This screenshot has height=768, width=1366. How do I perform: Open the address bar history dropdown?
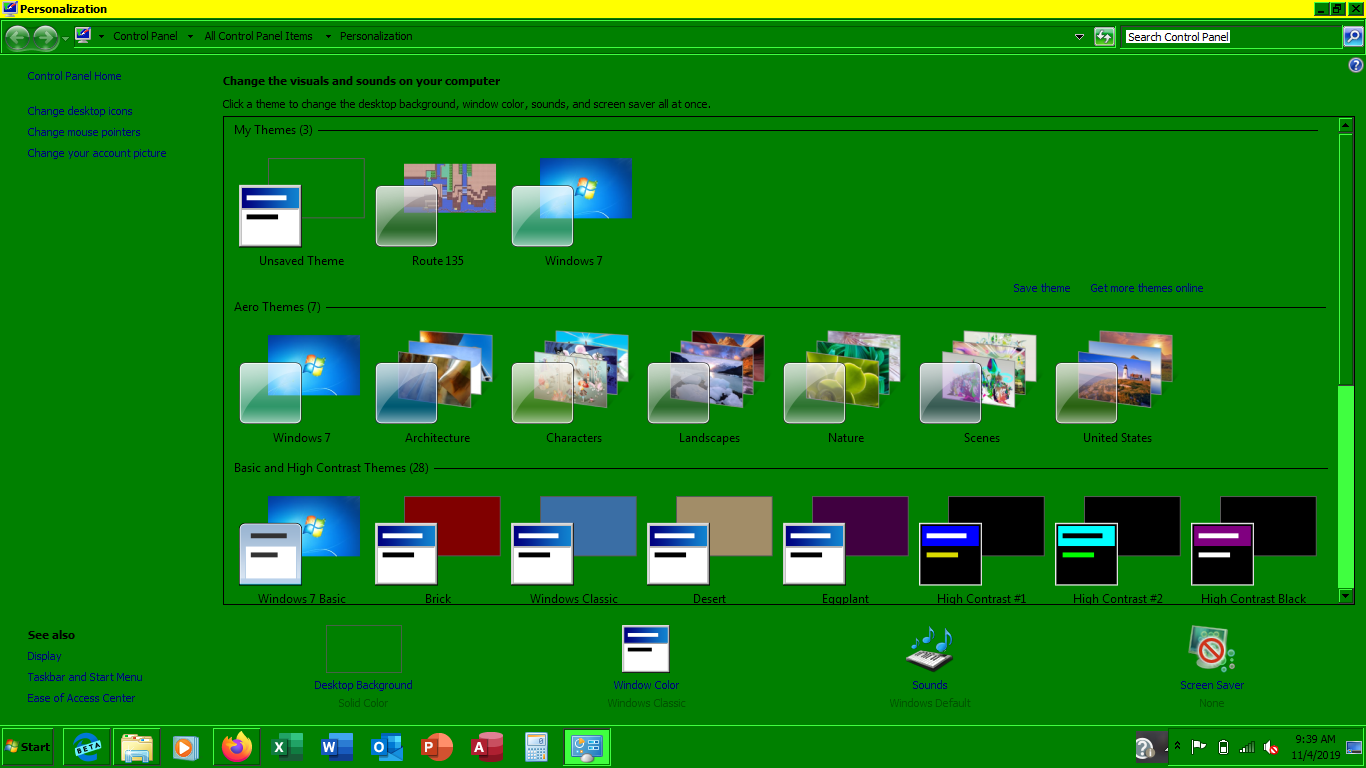[1079, 37]
